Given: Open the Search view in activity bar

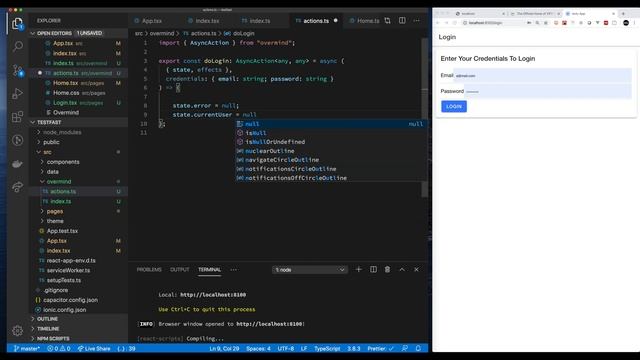Looking at the screenshot, I should (18, 46).
